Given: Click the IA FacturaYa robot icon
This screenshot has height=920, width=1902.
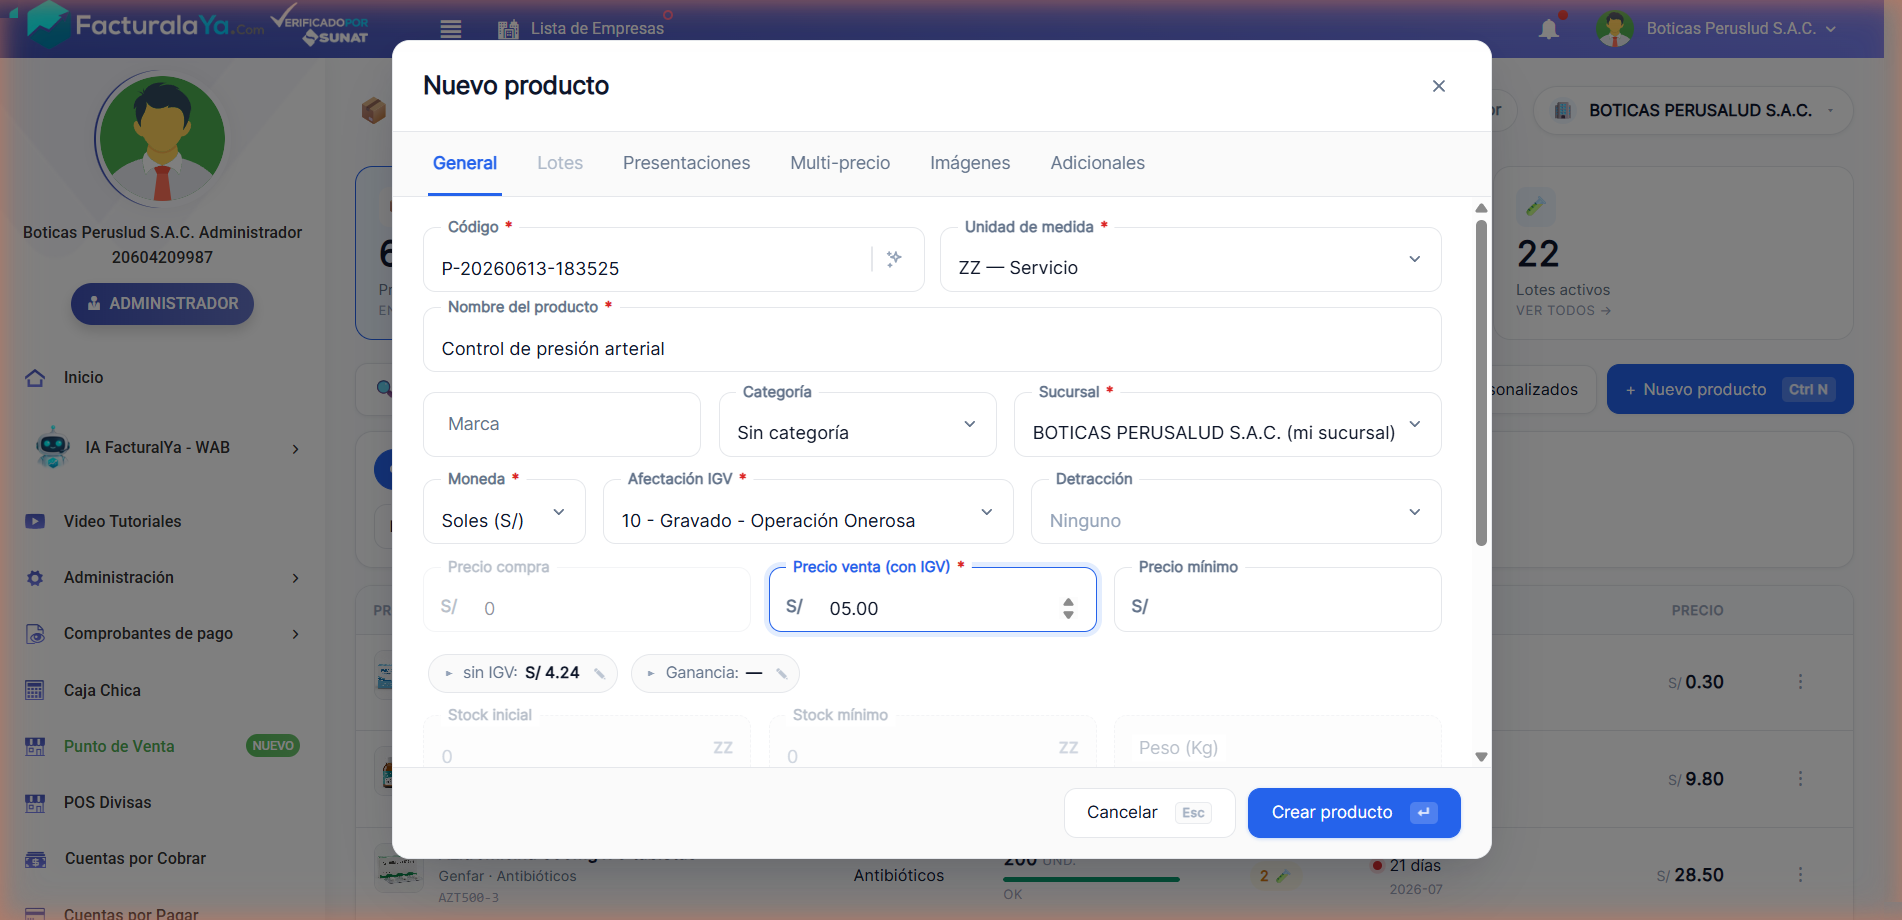Looking at the screenshot, I should click(52, 447).
